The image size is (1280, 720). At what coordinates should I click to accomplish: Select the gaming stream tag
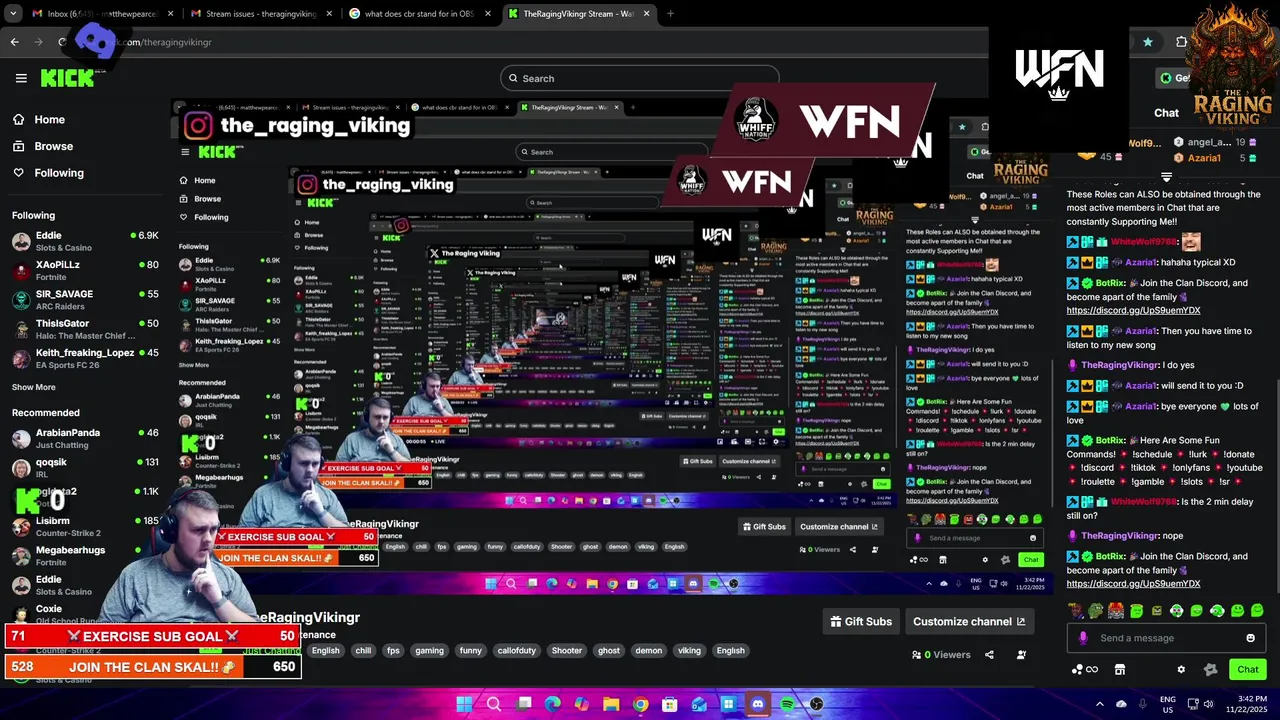429,650
